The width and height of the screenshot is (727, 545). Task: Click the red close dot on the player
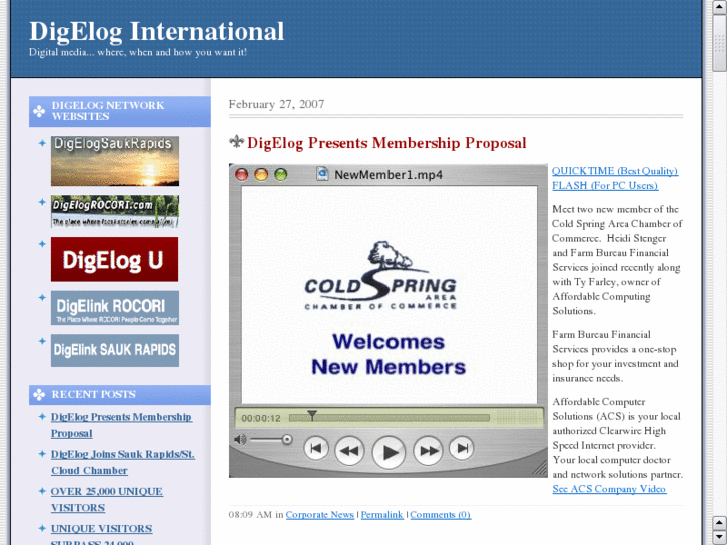242,174
